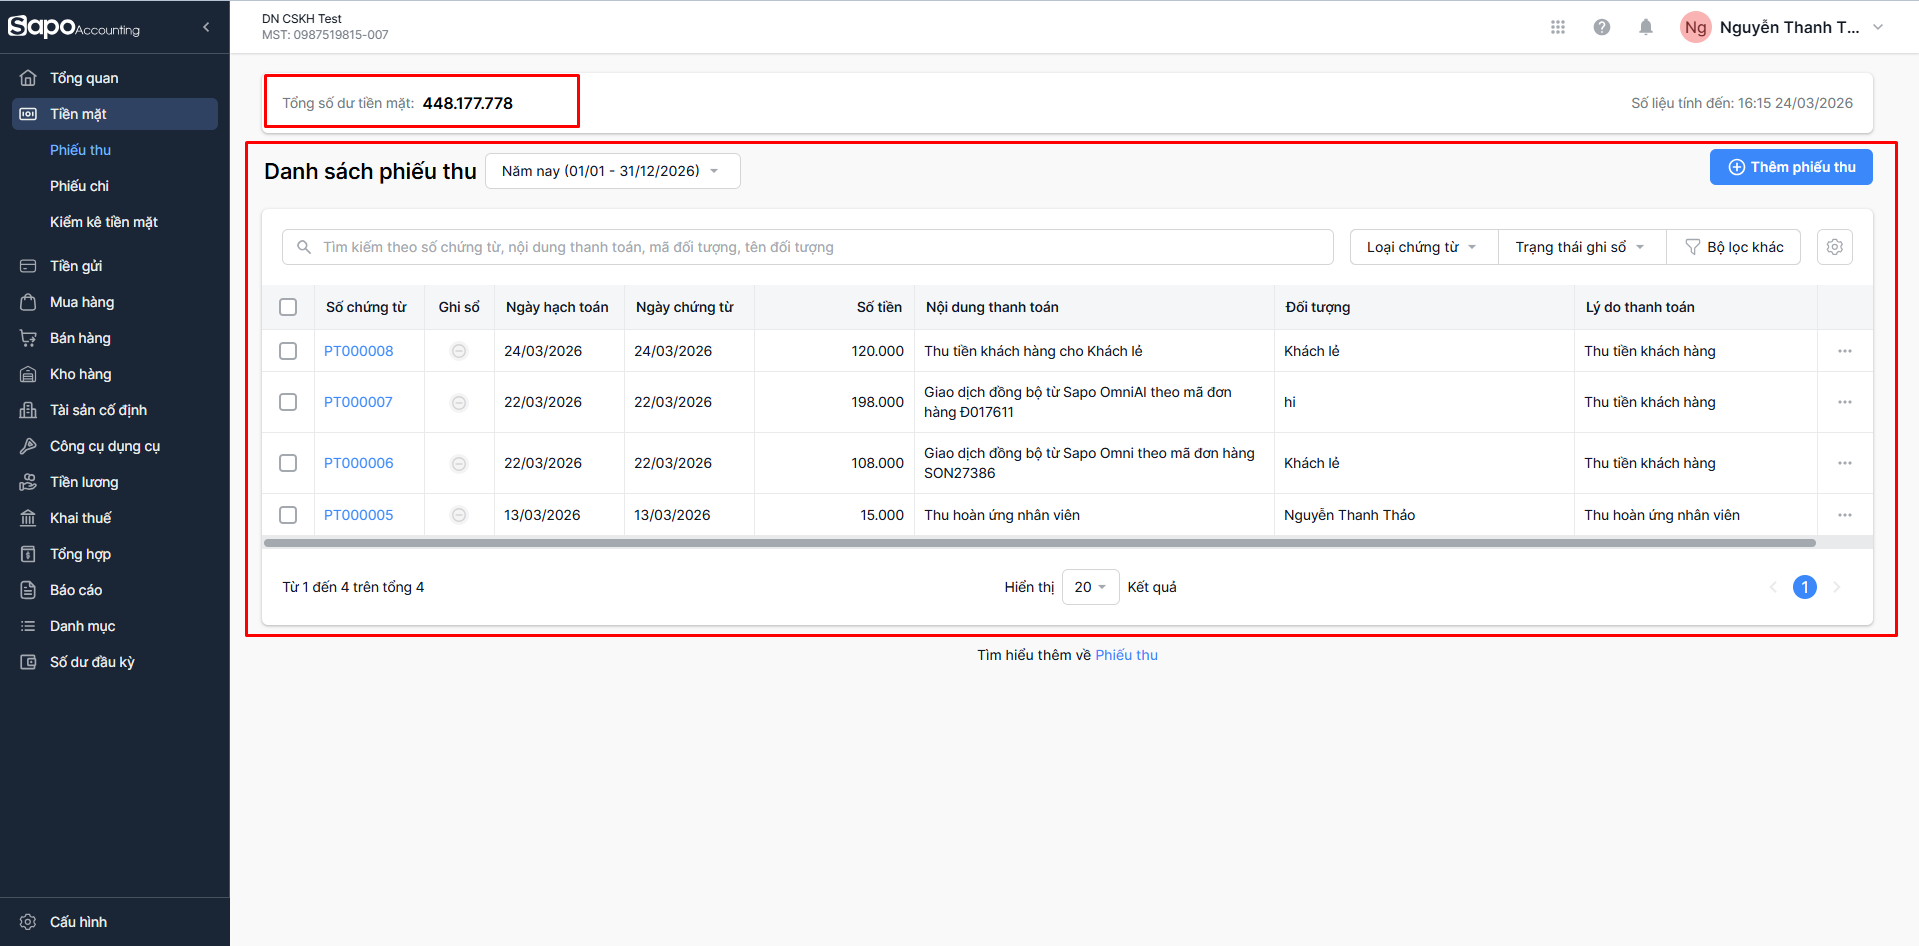Viewport: 1919px width, 946px height.
Task: Open receipt link PT000008
Action: tap(359, 351)
